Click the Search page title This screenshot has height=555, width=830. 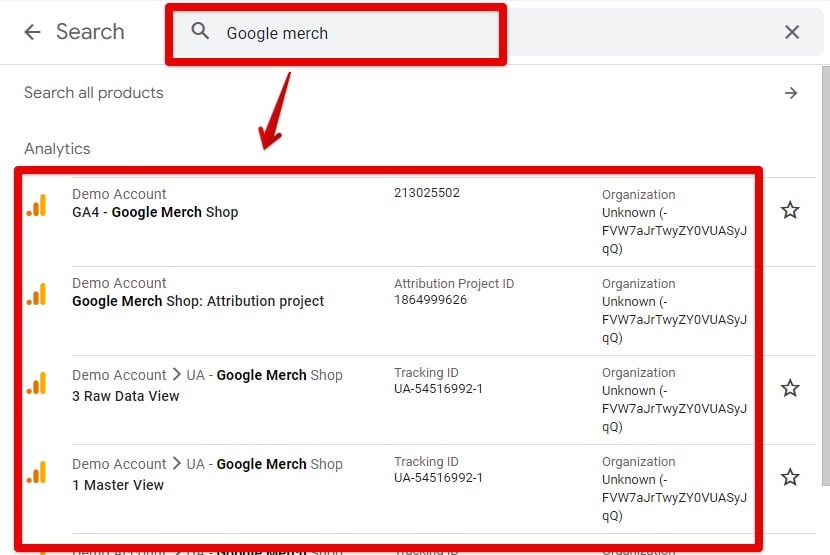(90, 32)
